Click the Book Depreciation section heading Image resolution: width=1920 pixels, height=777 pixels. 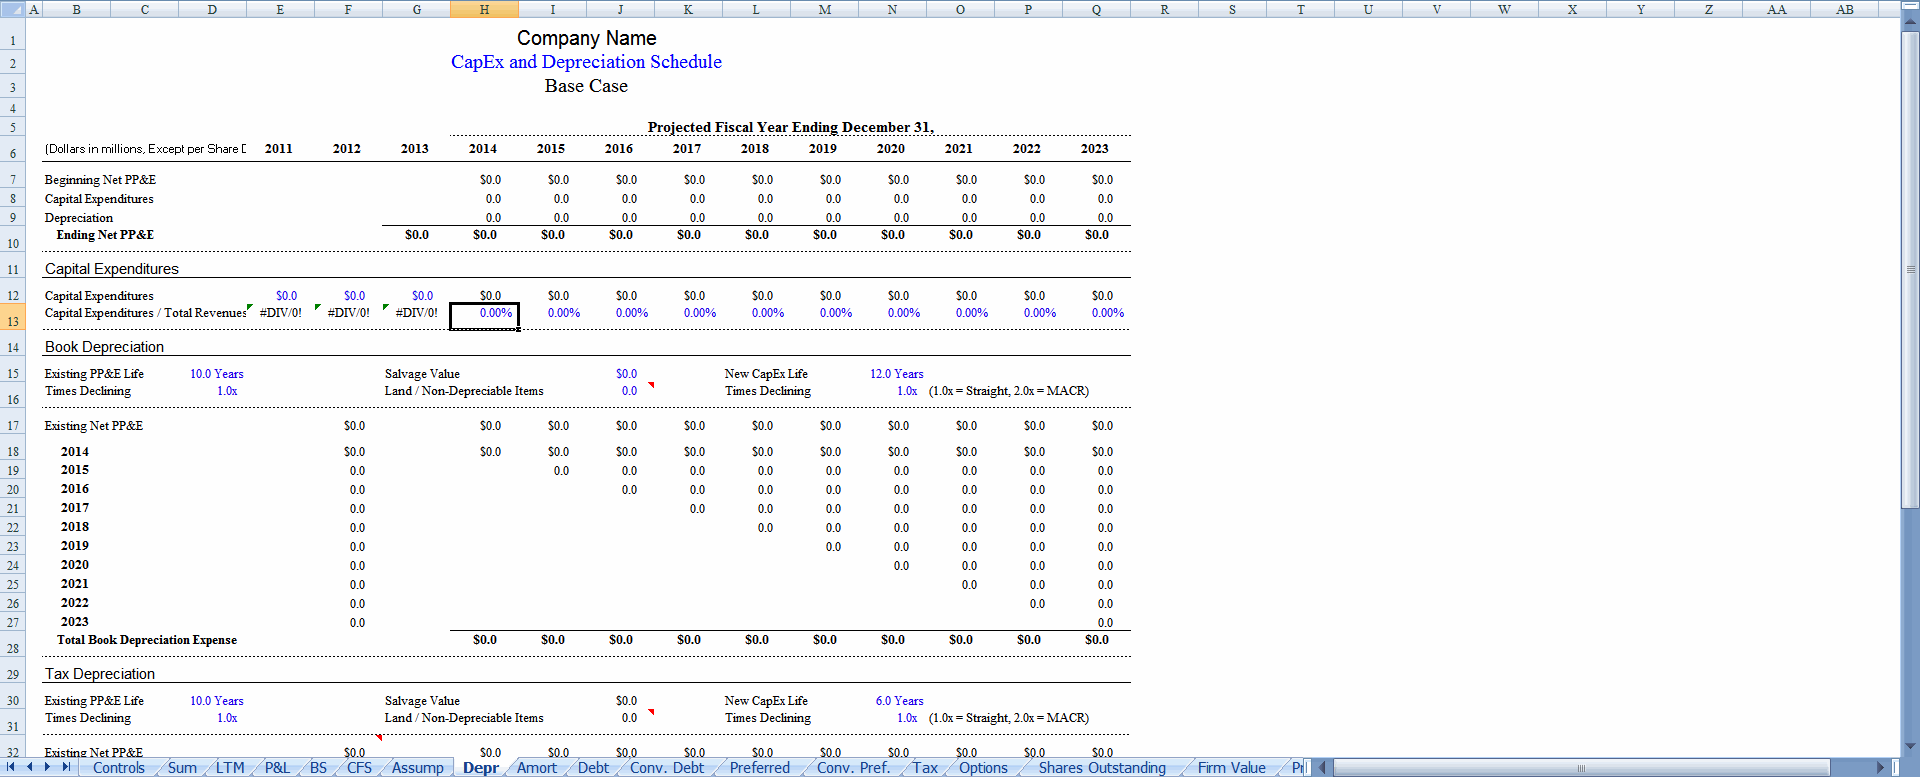click(x=104, y=347)
